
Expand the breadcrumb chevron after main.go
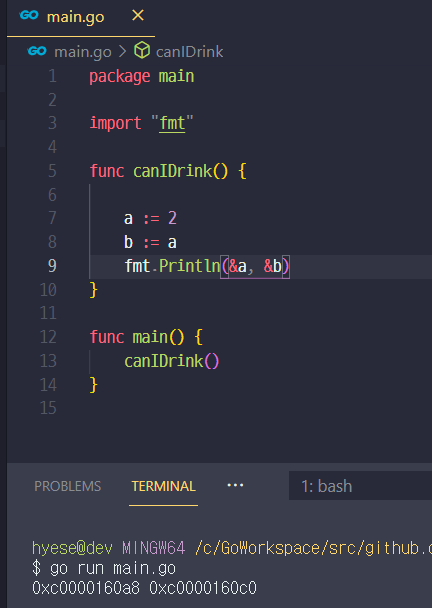pos(123,51)
